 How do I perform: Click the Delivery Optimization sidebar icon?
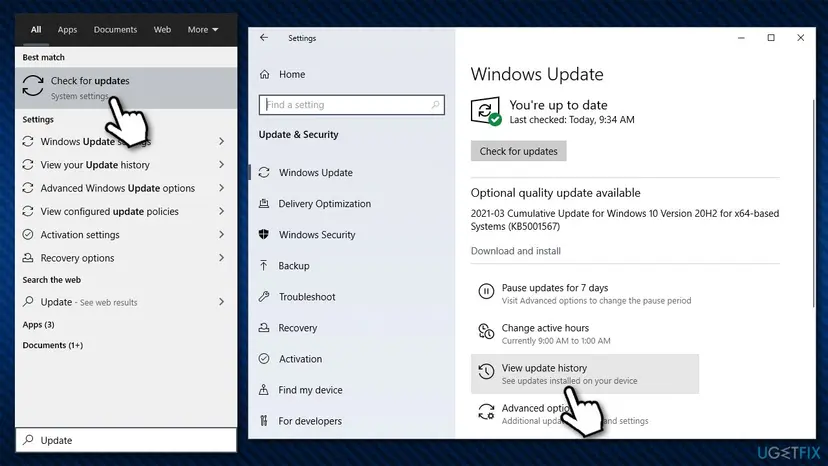pyautogui.click(x=264, y=203)
